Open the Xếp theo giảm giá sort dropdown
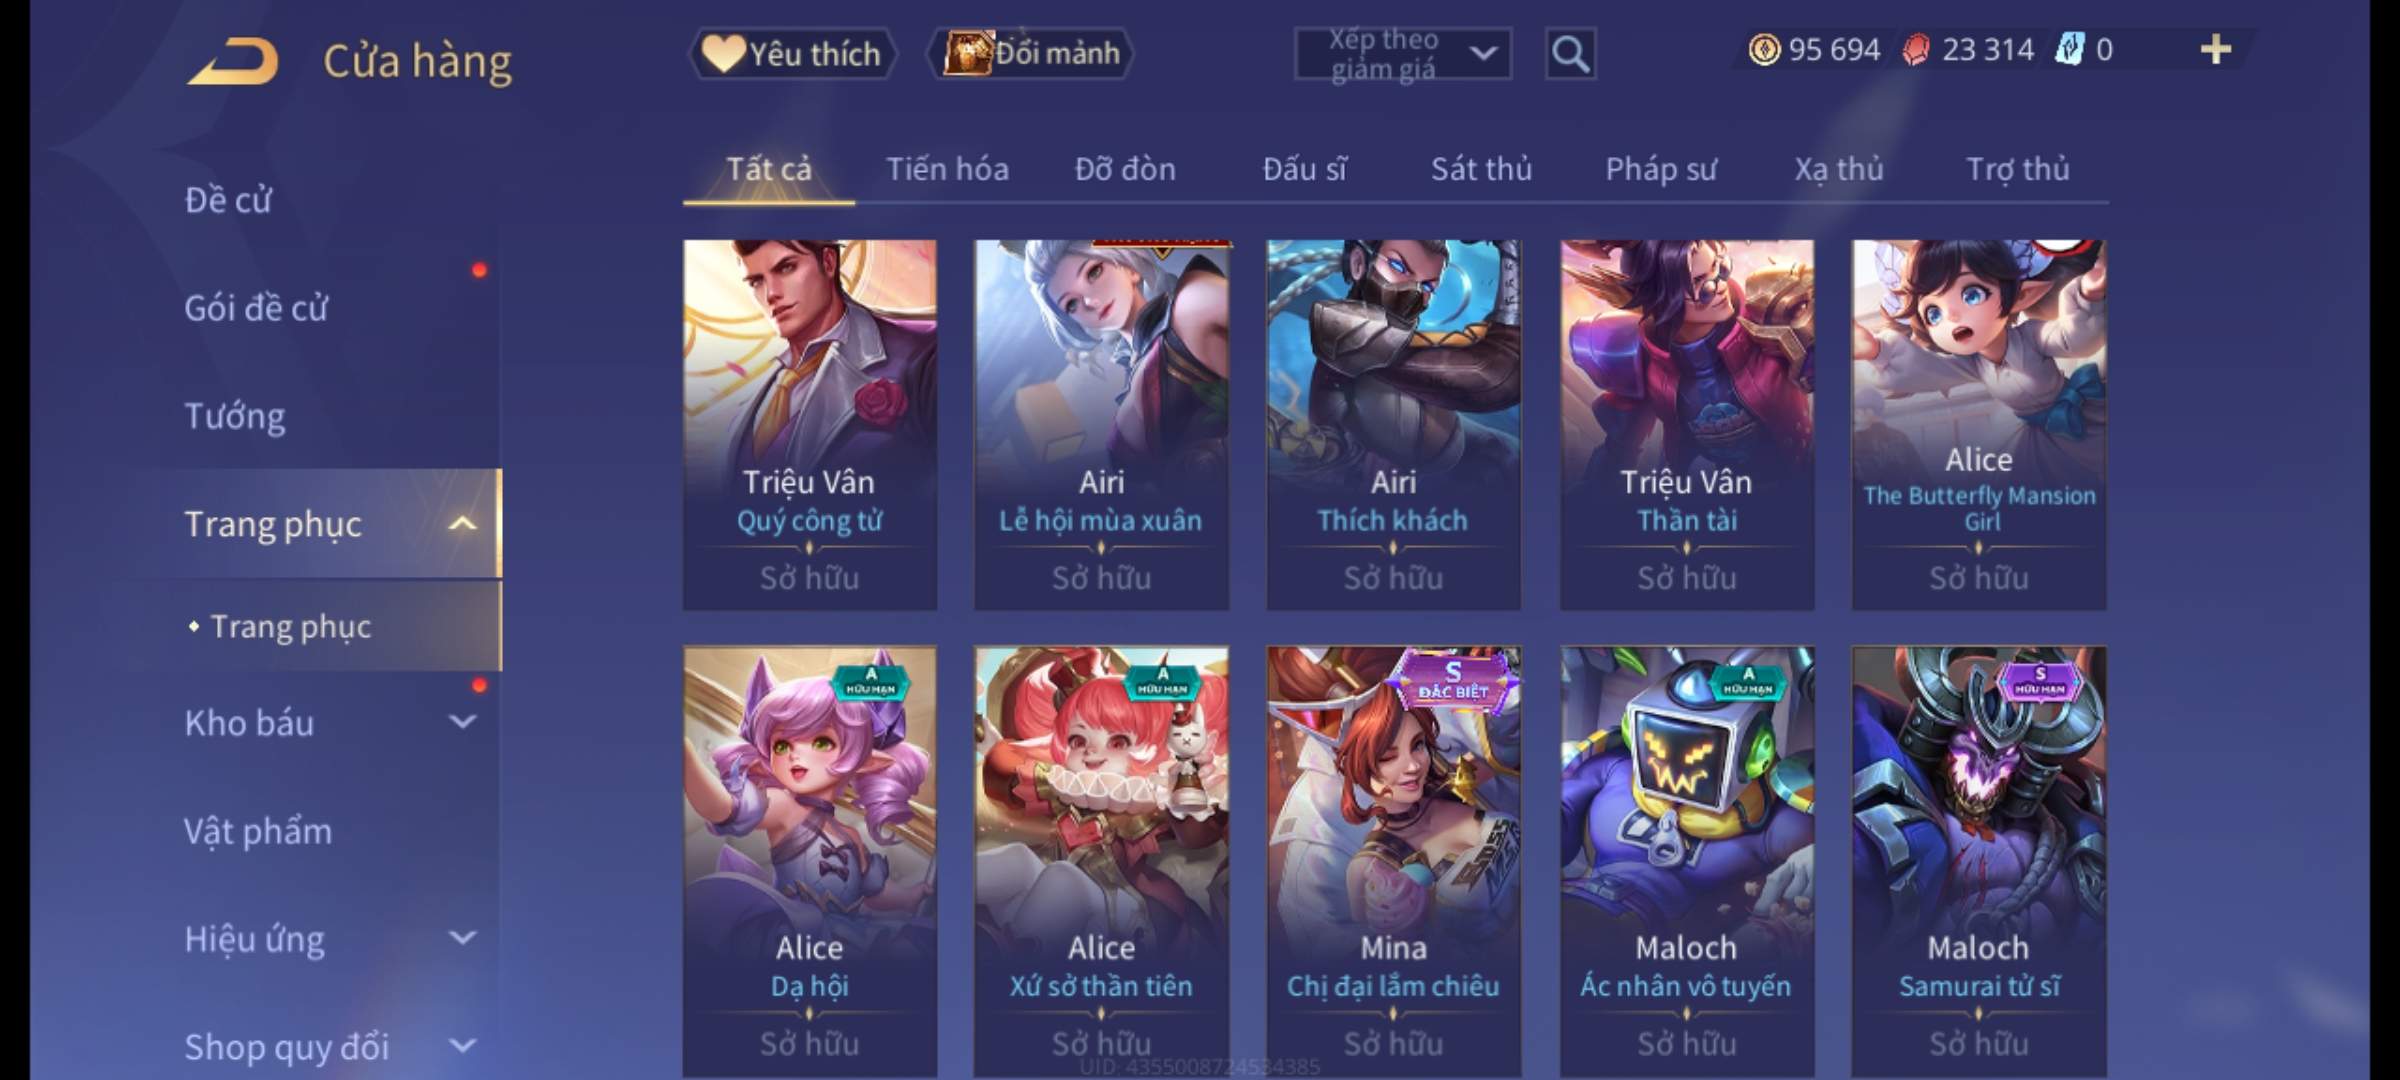The height and width of the screenshot is (1080, 2400). point(1403,54)
